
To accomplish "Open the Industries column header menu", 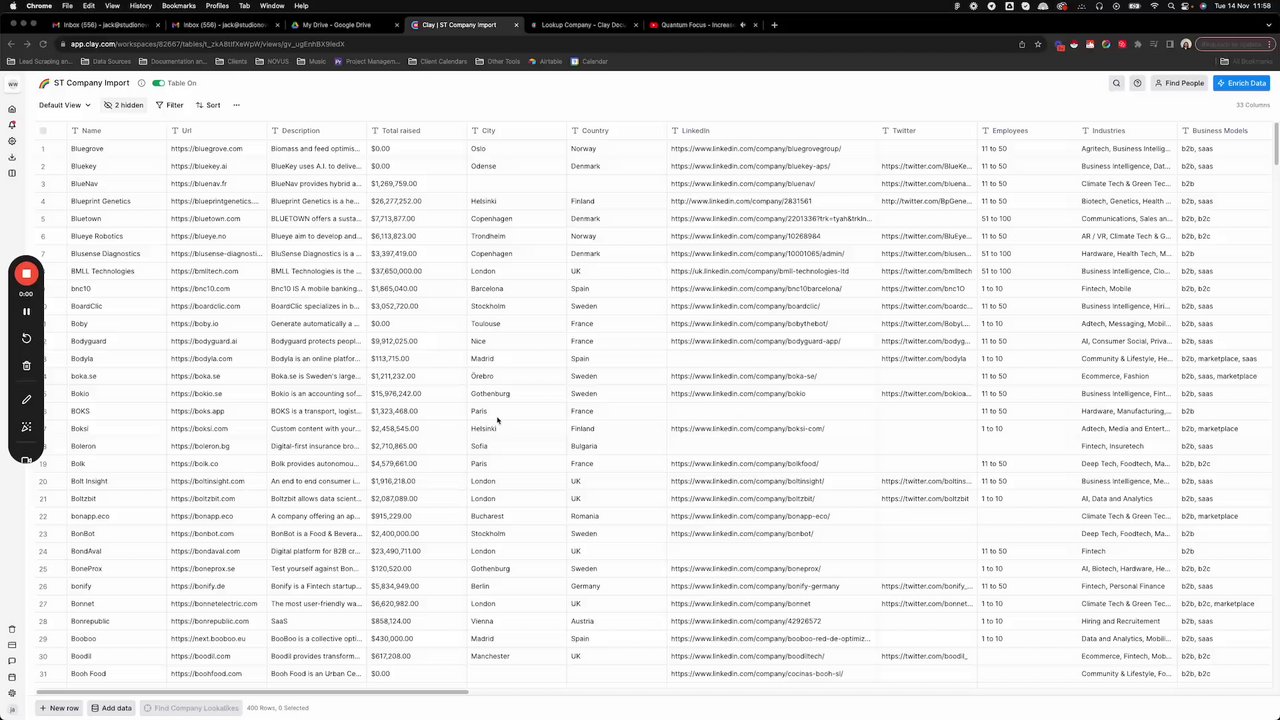I will pos(1127,131).
